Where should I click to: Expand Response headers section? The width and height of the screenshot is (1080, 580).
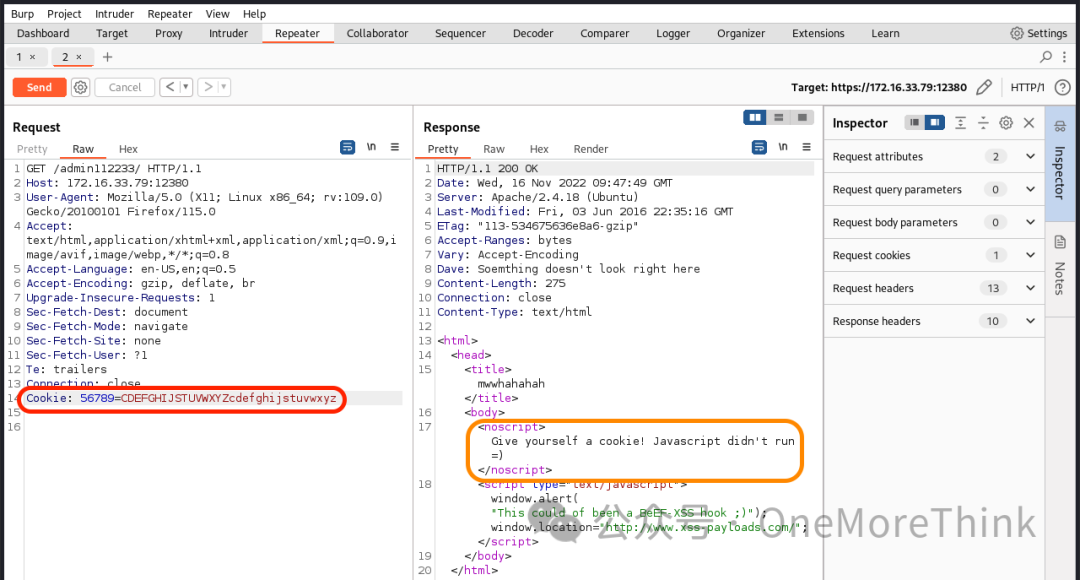[x=934, y=321]
